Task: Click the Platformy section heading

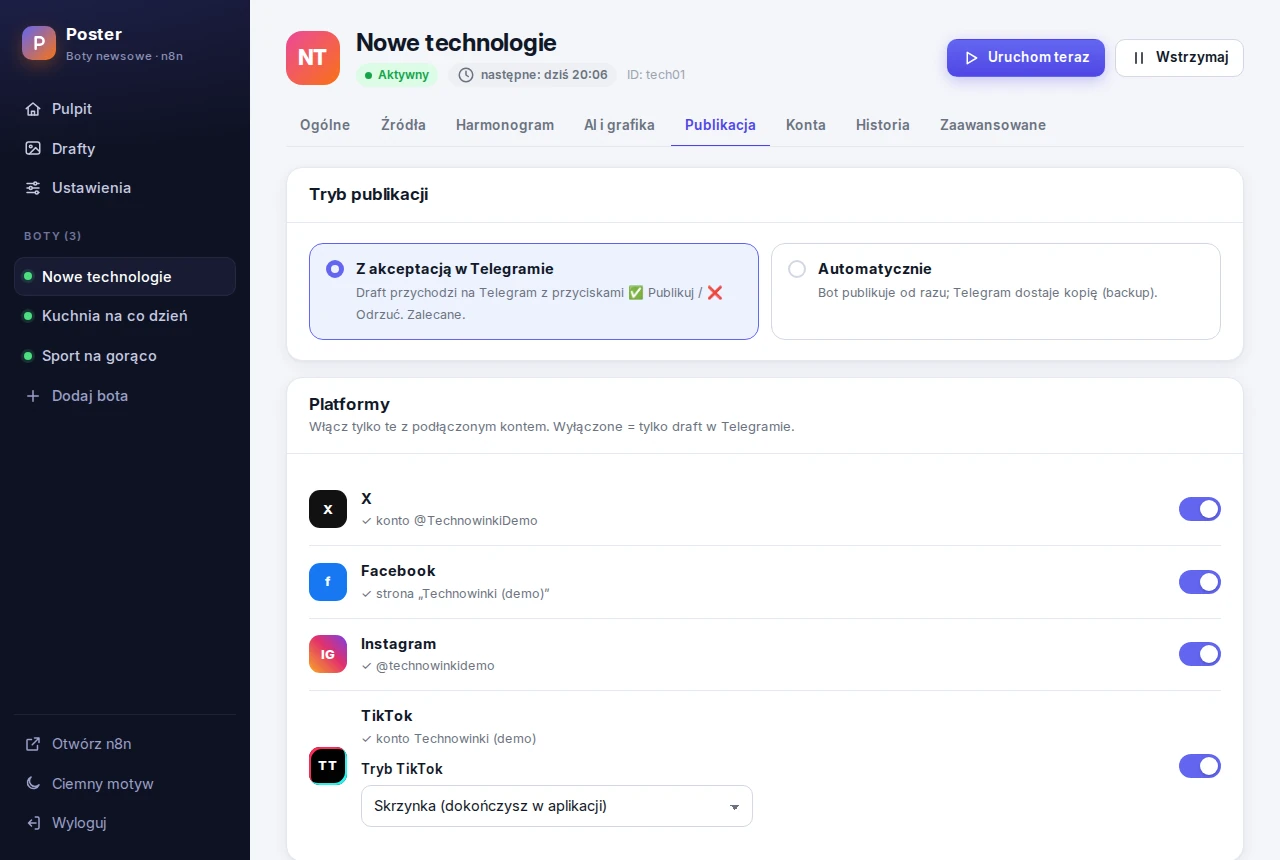Action: (x=349, y=404)
